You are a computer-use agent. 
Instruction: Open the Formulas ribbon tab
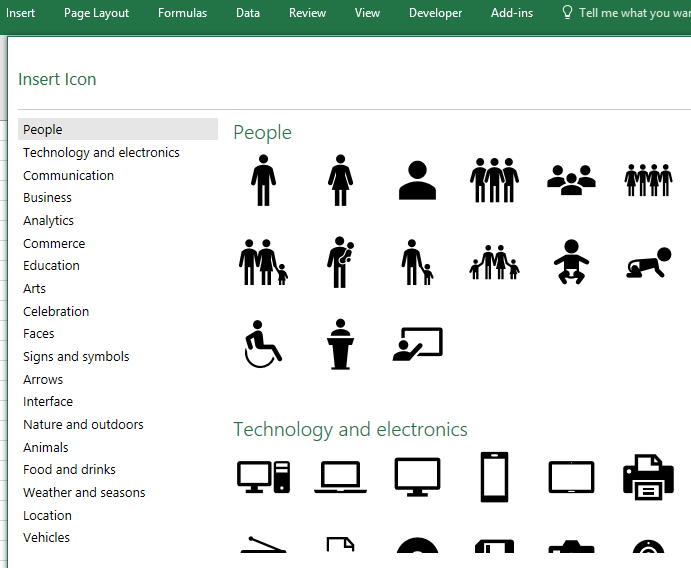[x=182, y=13]
